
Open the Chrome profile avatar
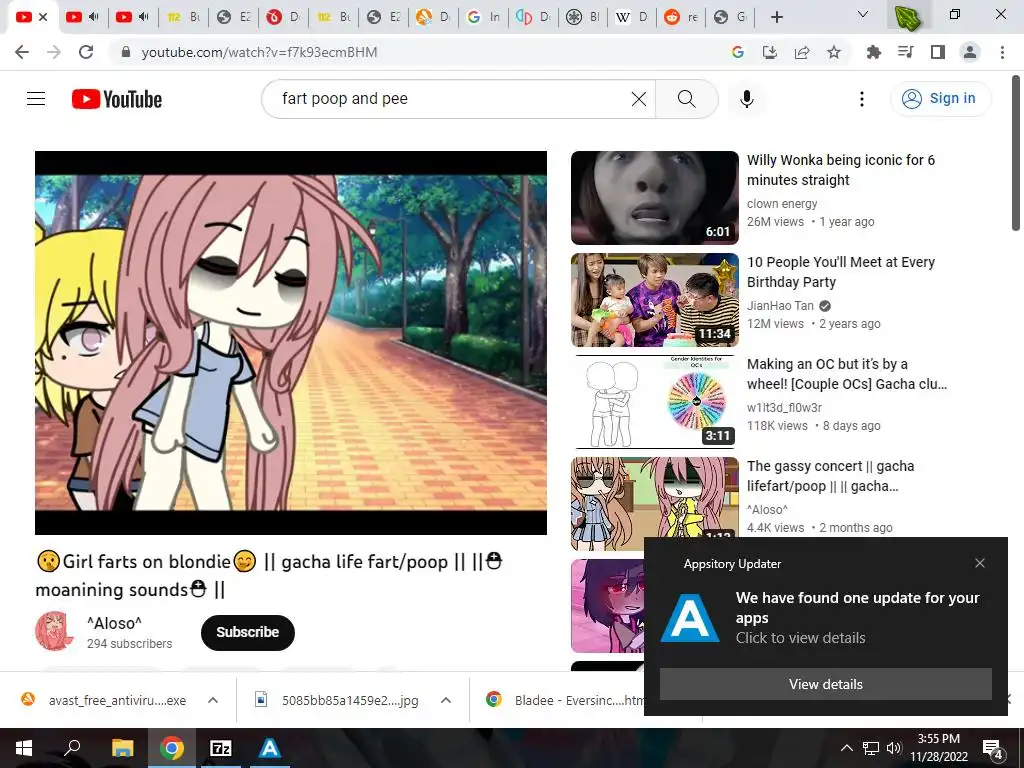(x=970, y=52)
